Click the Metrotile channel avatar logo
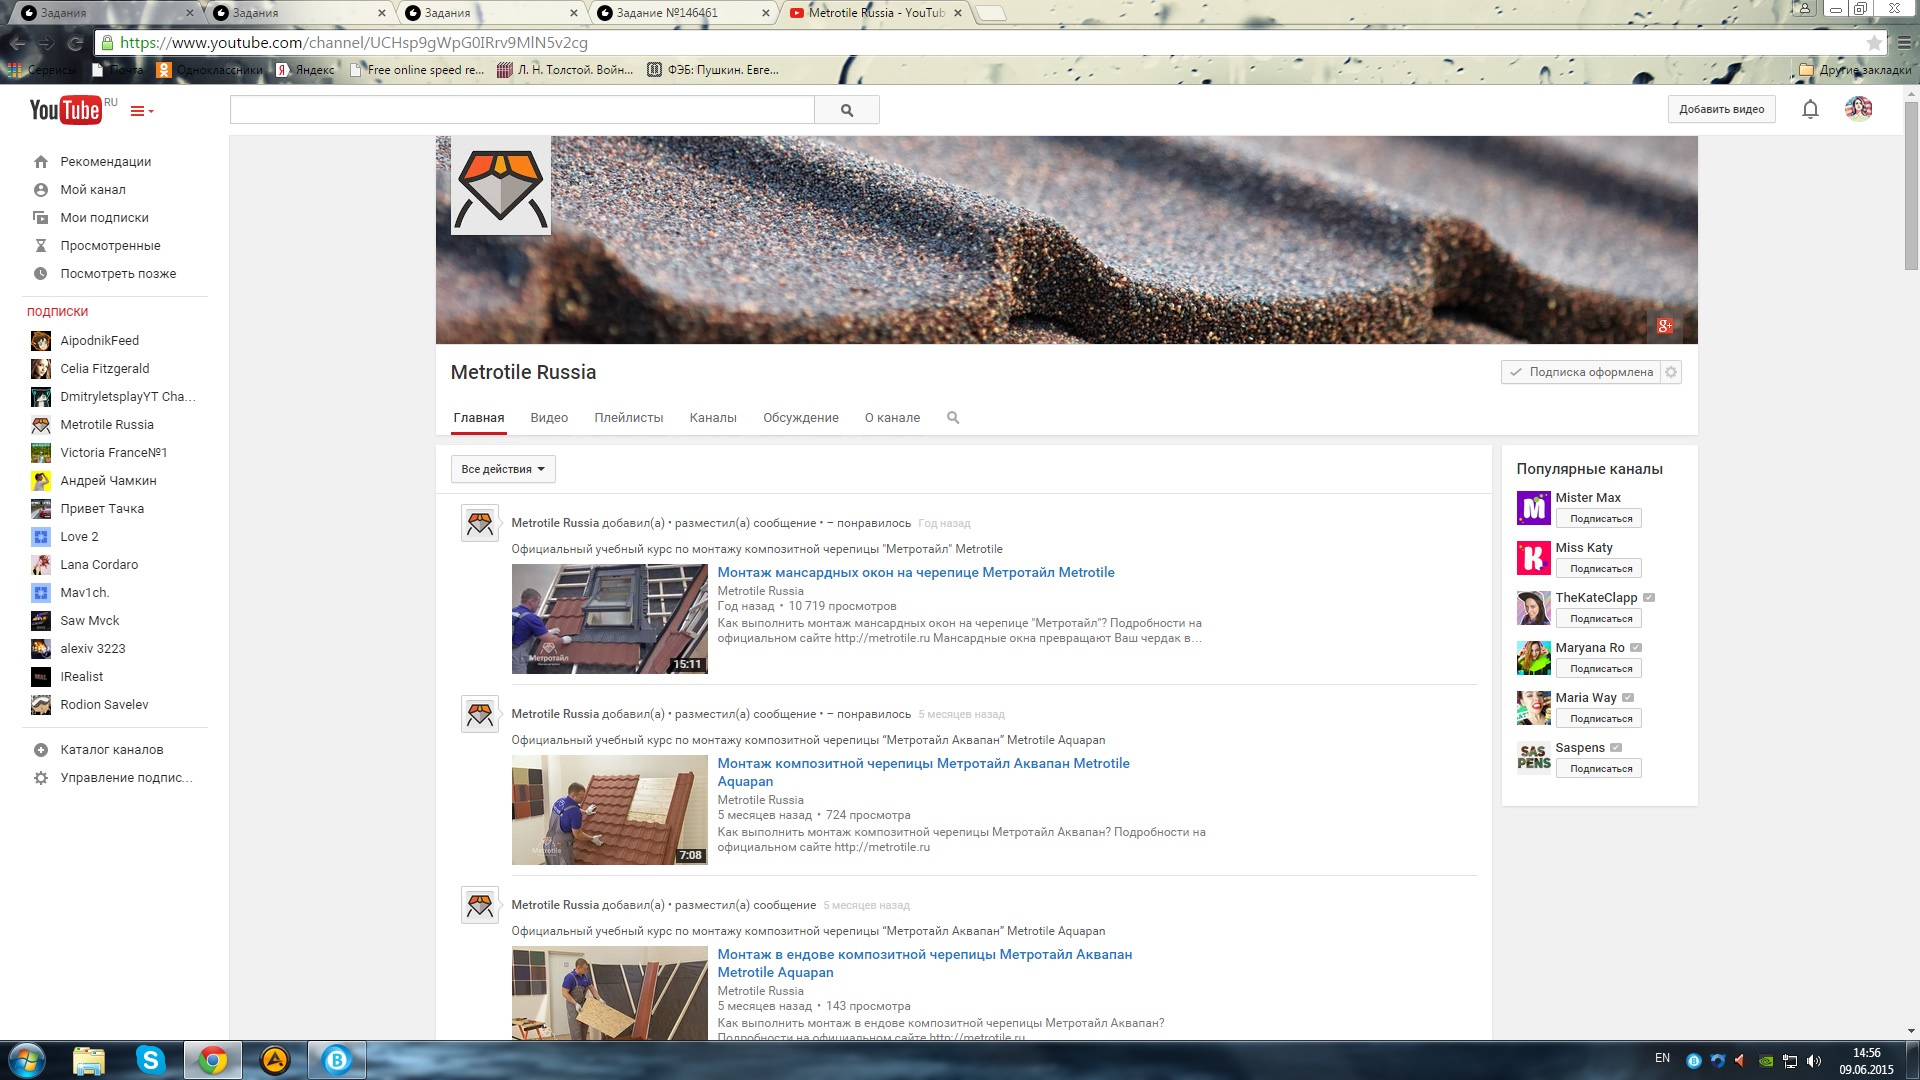The height and width of the screenshot is (1080, 1920). click(x=501, y=186)
